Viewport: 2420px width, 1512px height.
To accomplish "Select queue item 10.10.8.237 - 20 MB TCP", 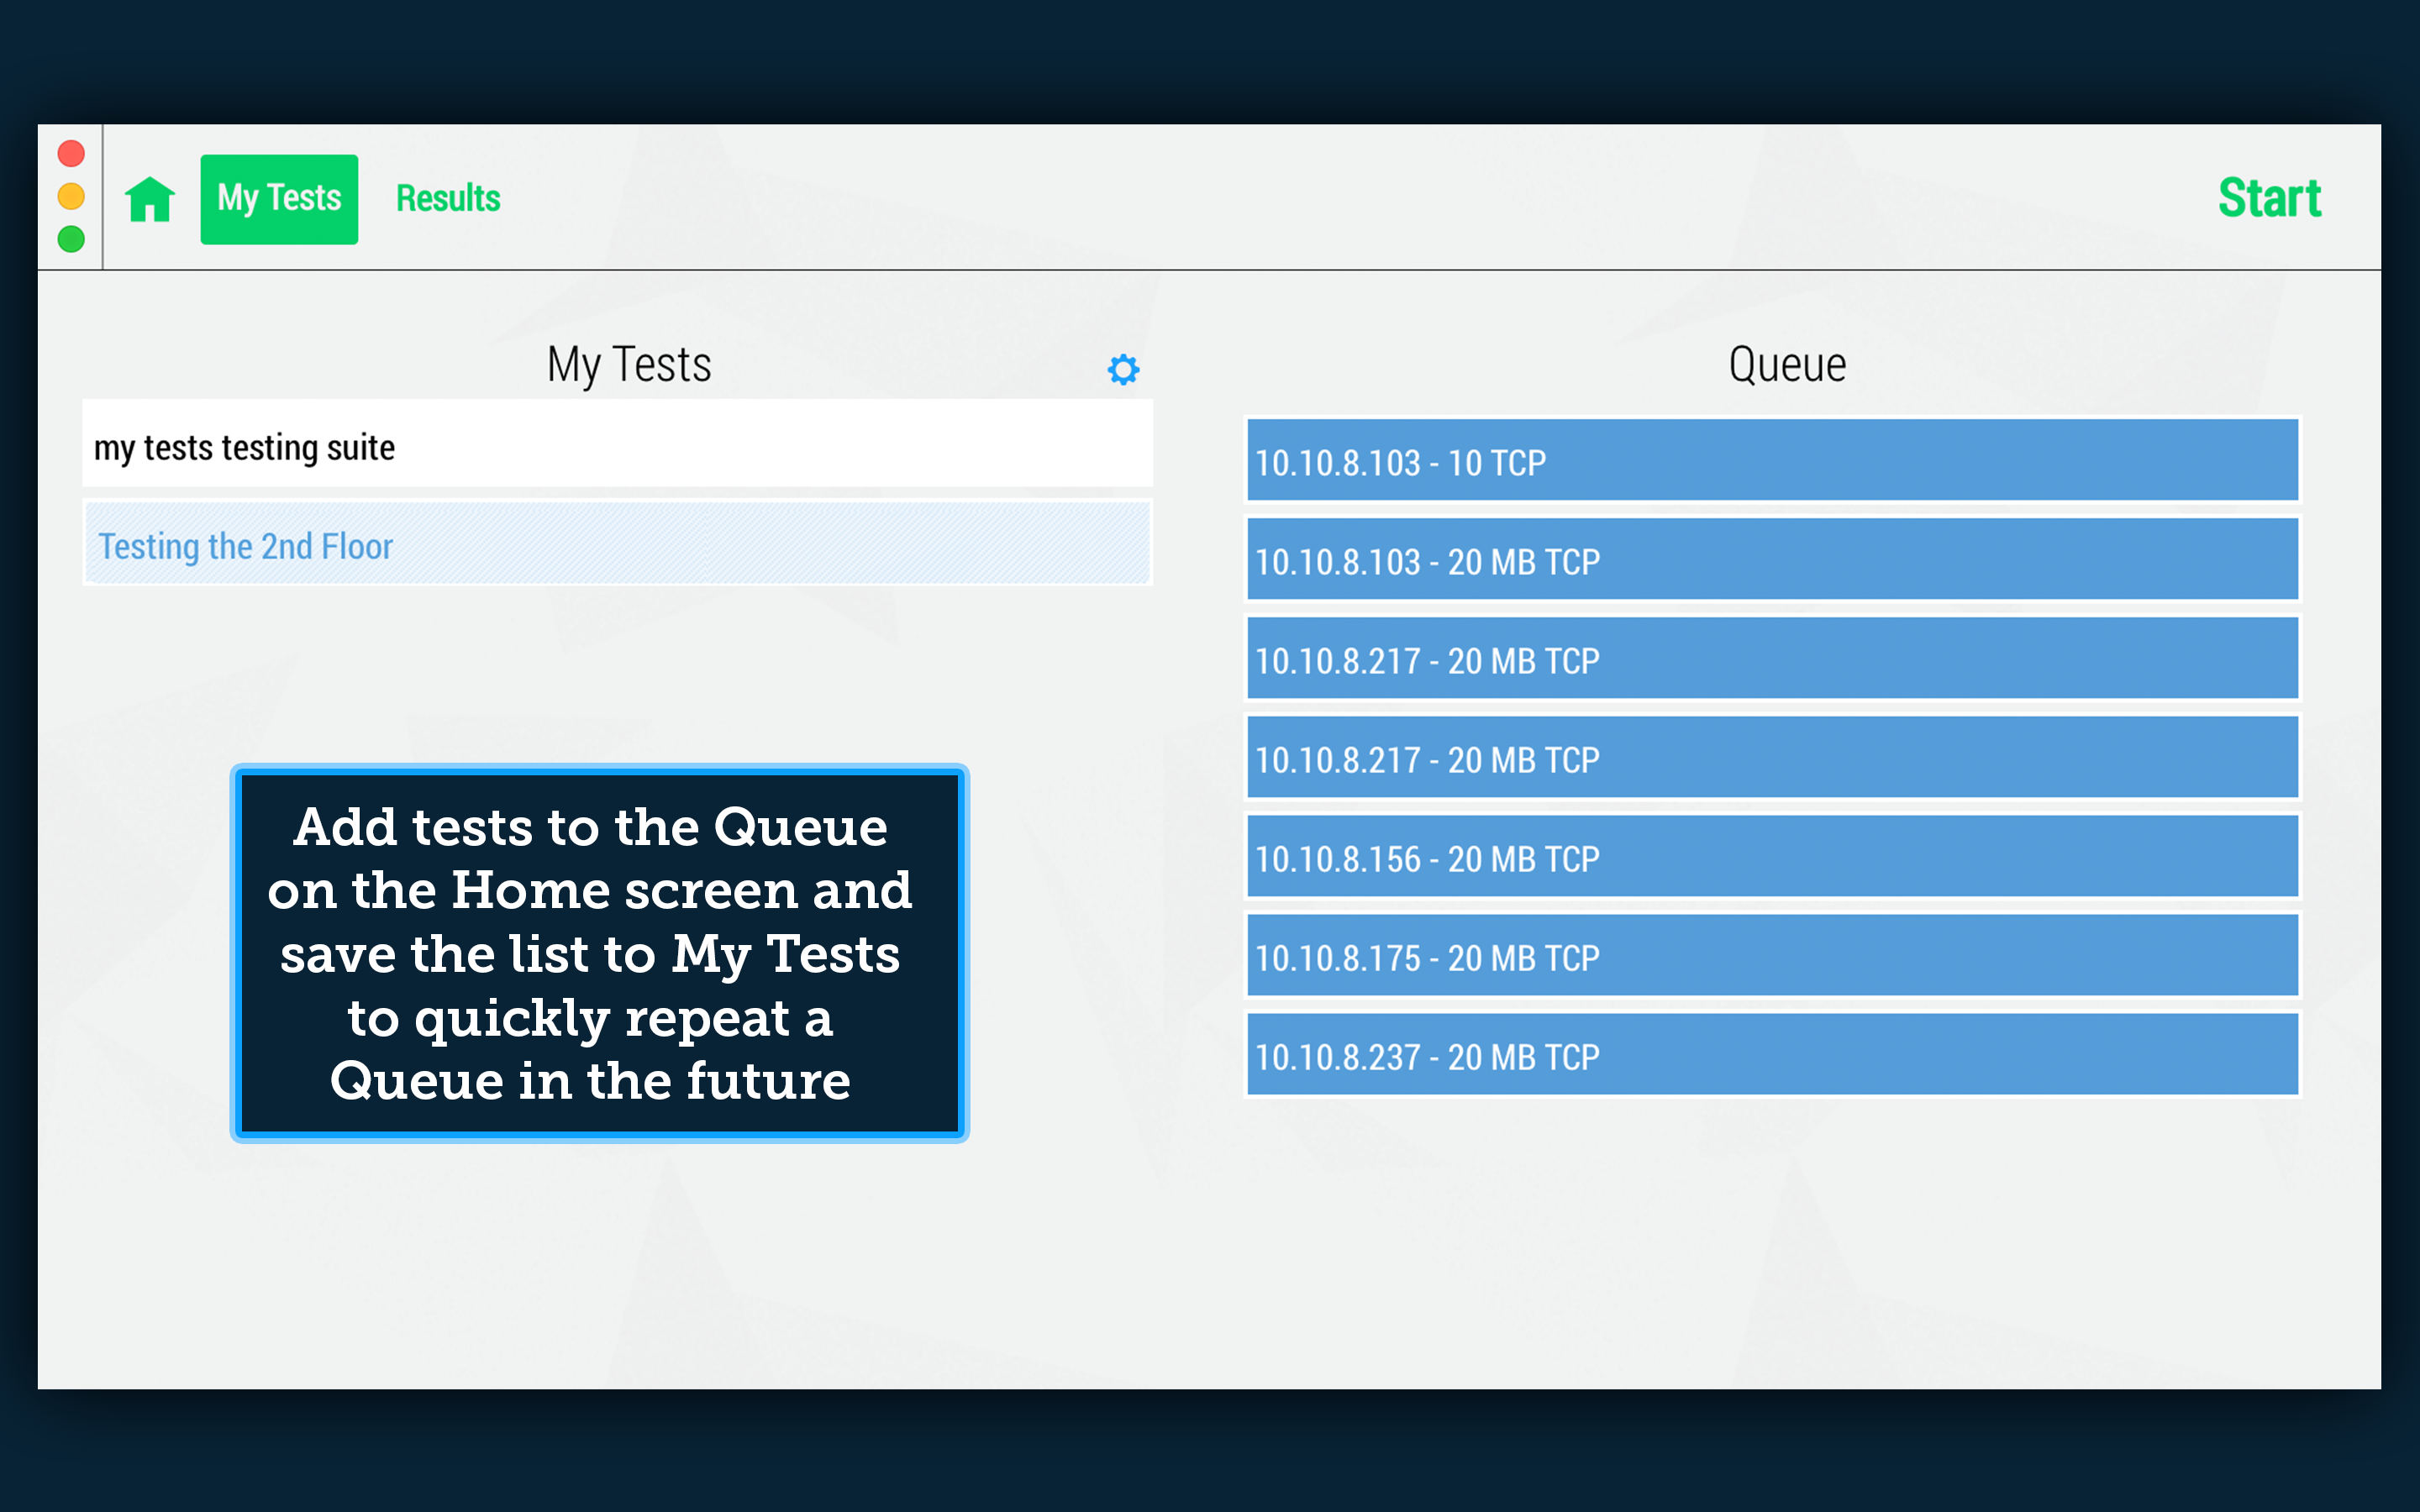I will (x=1772, y=1054).
